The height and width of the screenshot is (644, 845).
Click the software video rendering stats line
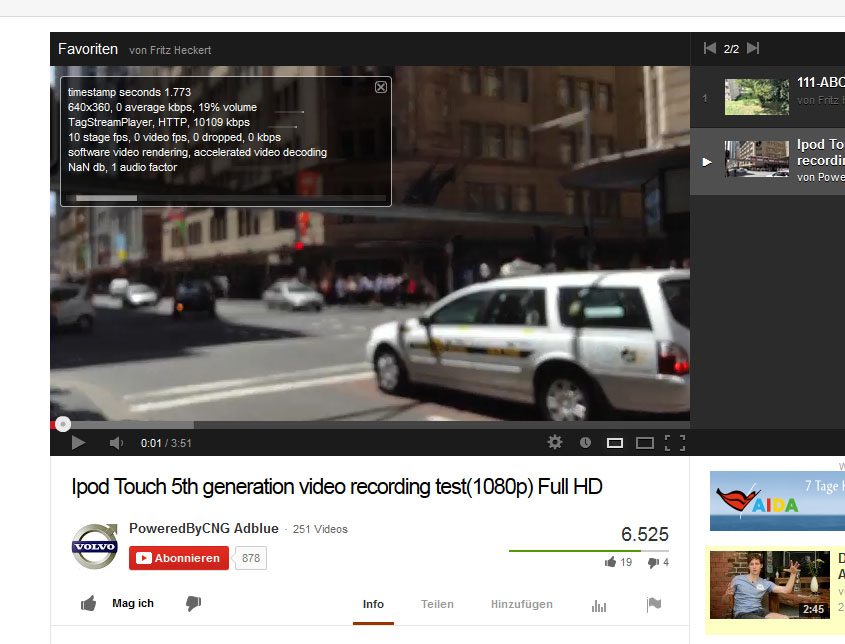[x=197, y=153]
